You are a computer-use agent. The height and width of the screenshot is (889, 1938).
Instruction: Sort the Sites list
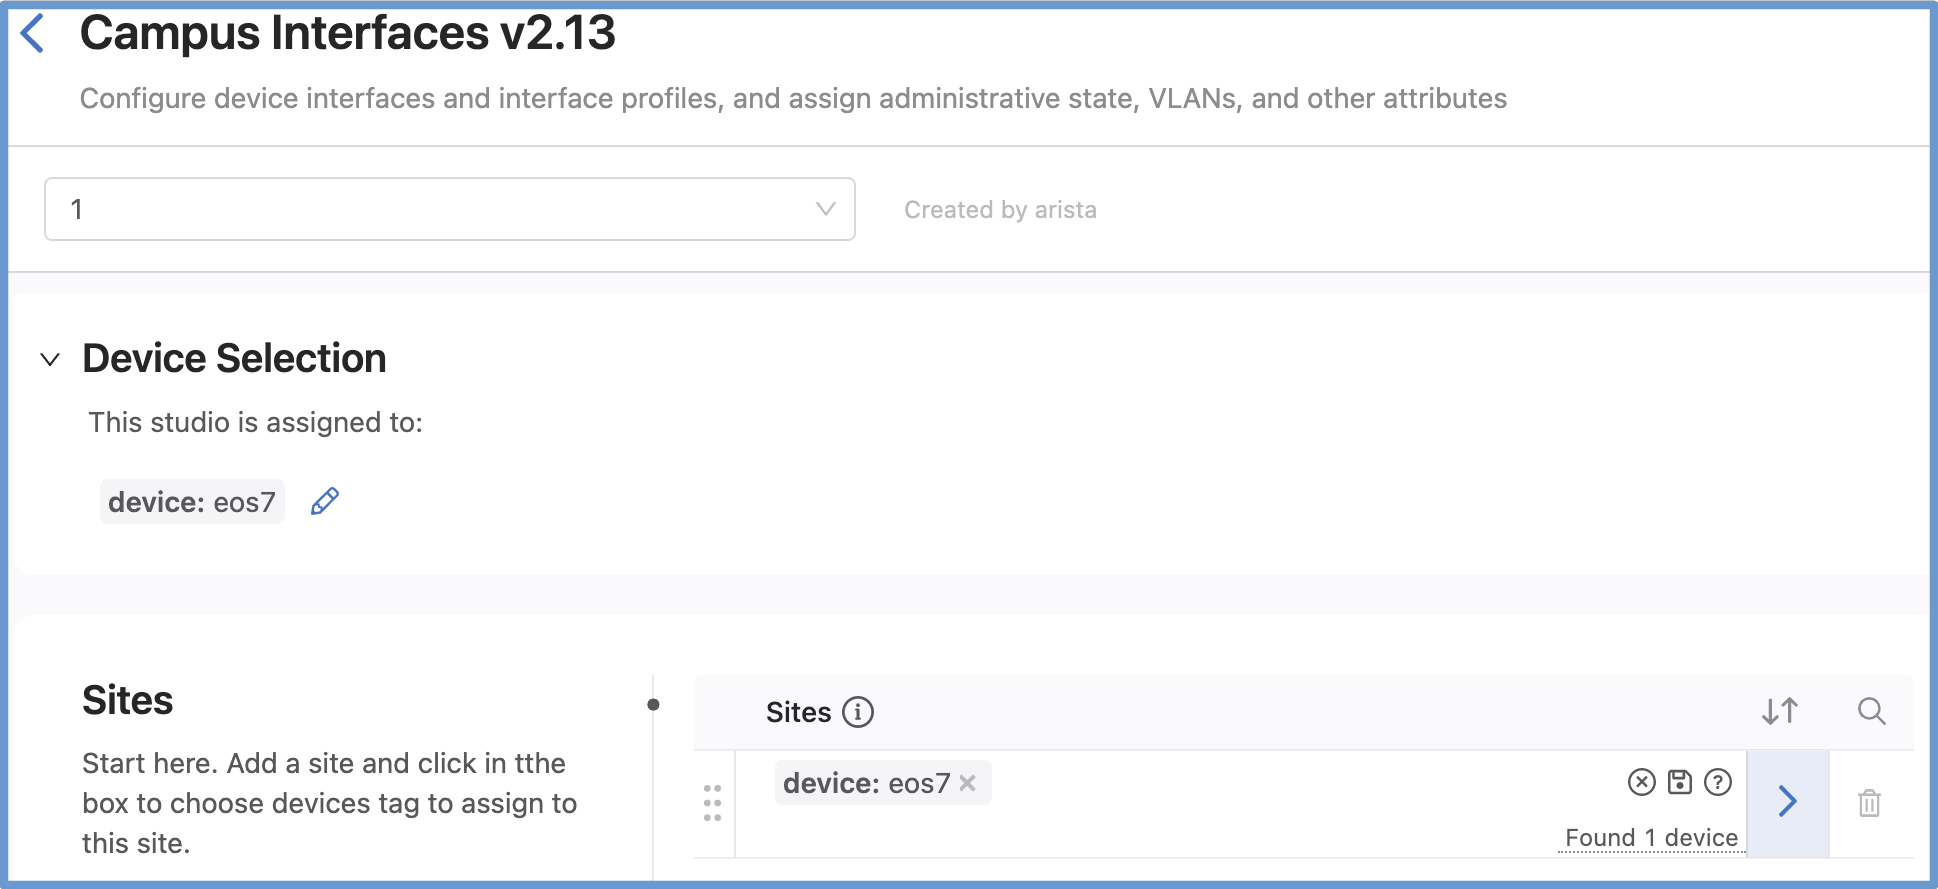pyautogui.click(x=1779, y=711)
